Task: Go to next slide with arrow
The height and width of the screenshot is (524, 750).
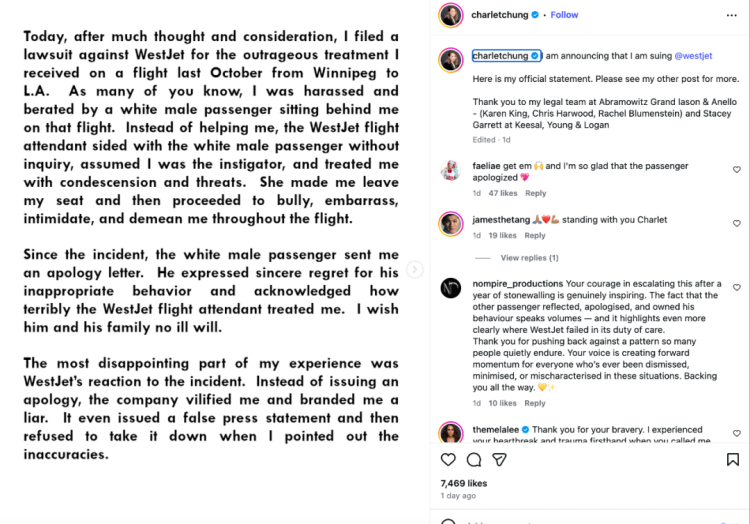Action: (x=415, y=270)
